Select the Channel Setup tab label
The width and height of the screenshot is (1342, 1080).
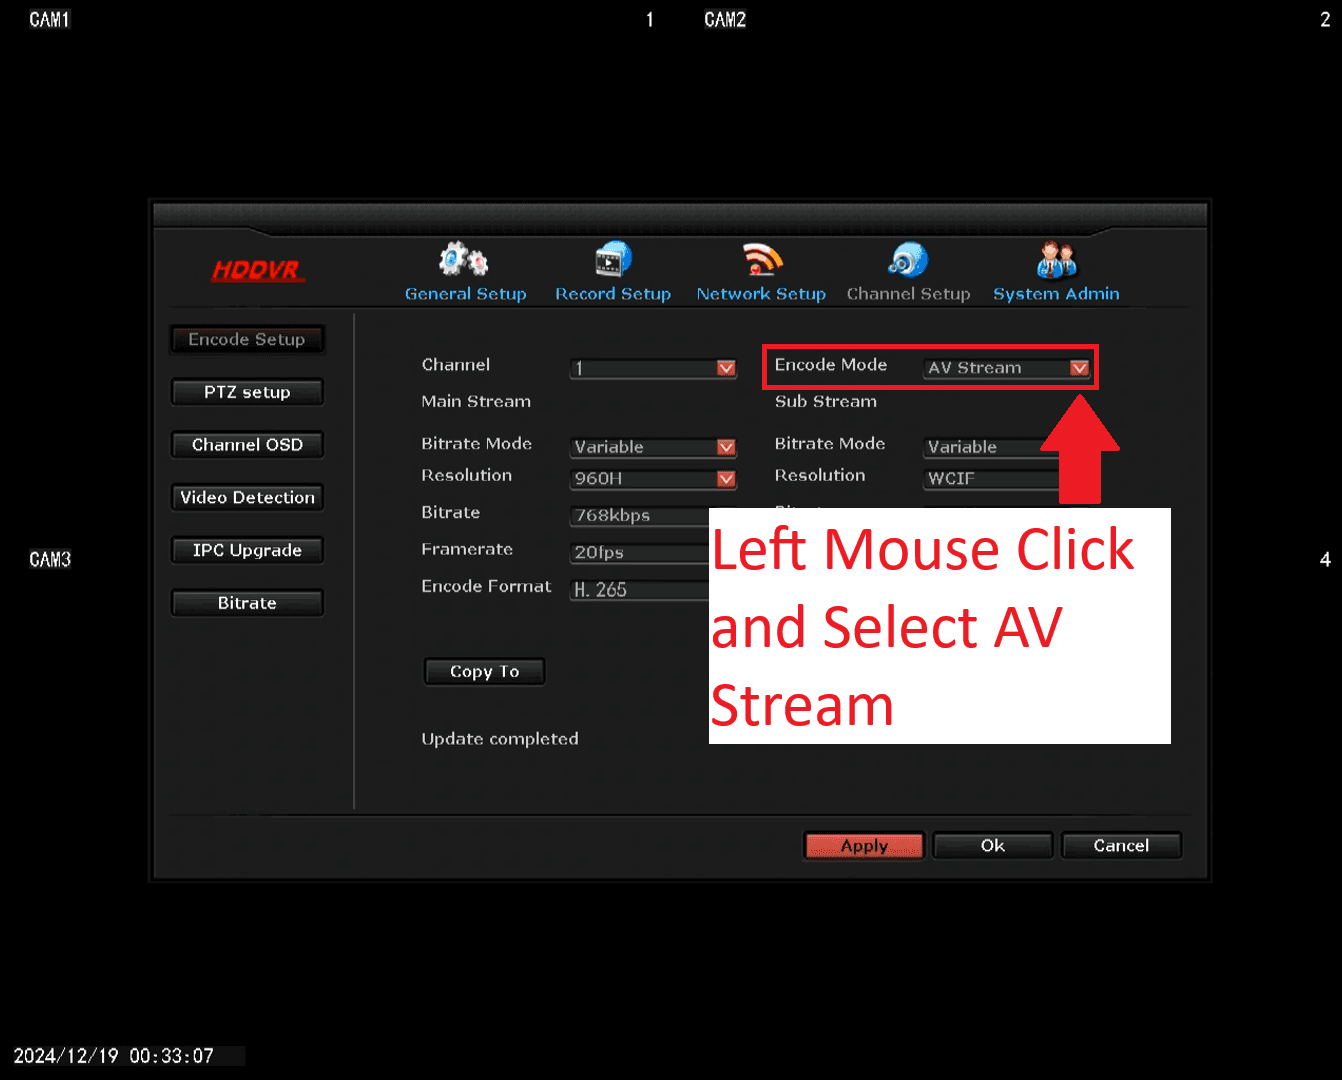(908, 294)
